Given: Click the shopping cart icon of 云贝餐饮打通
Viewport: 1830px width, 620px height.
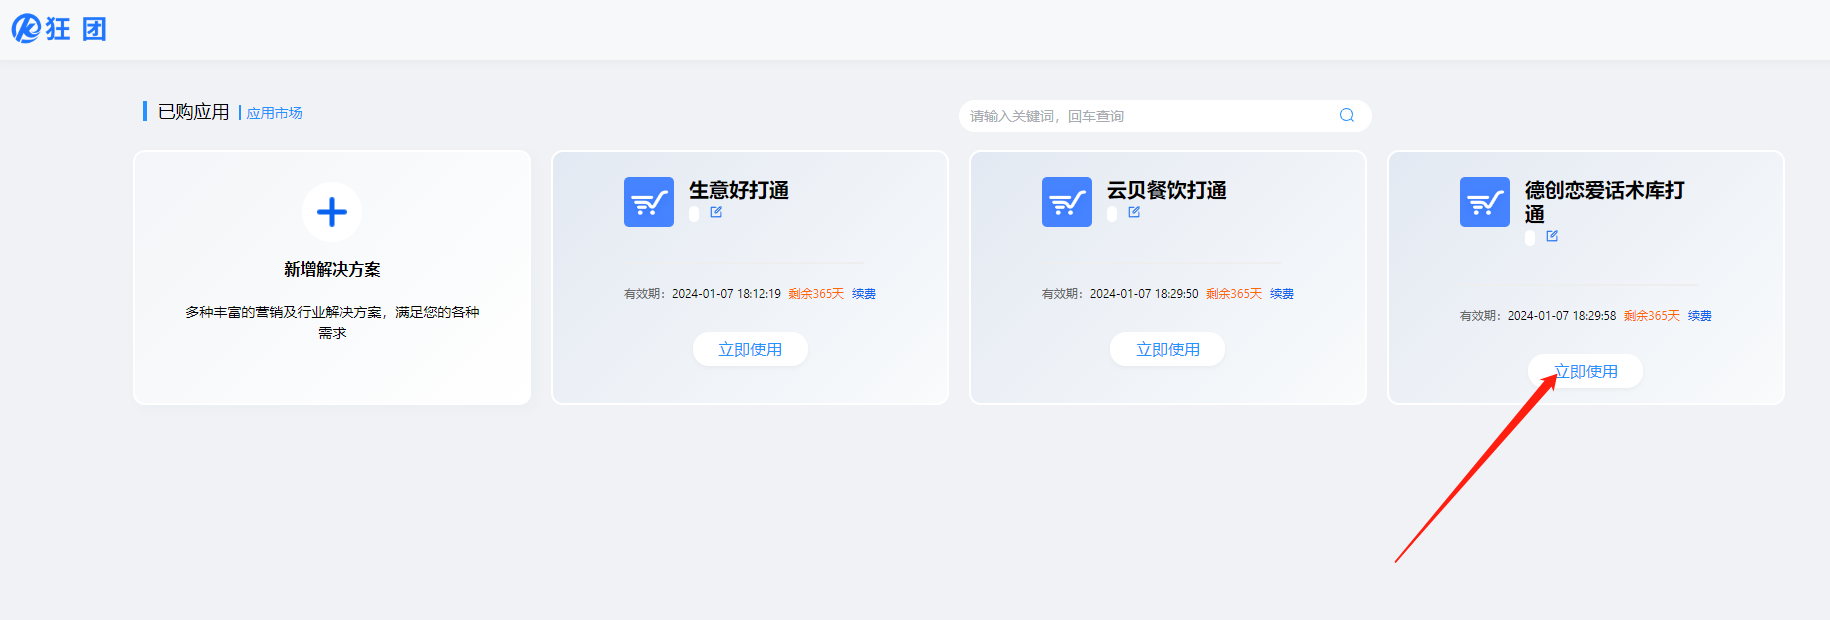Looking at the screenshot, I should coord(1067,202).
